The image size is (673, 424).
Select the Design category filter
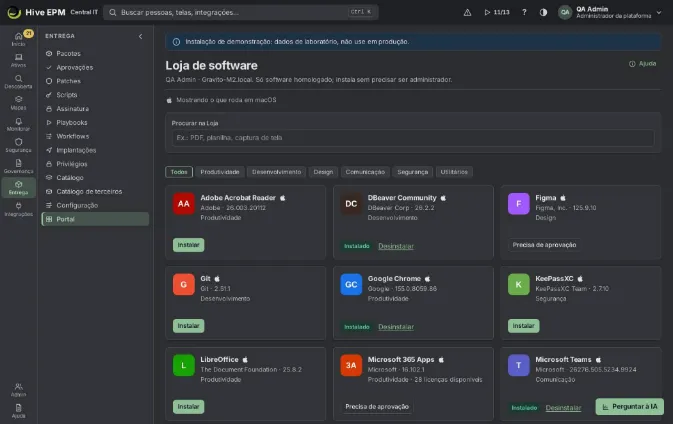(x=323, y=172)
